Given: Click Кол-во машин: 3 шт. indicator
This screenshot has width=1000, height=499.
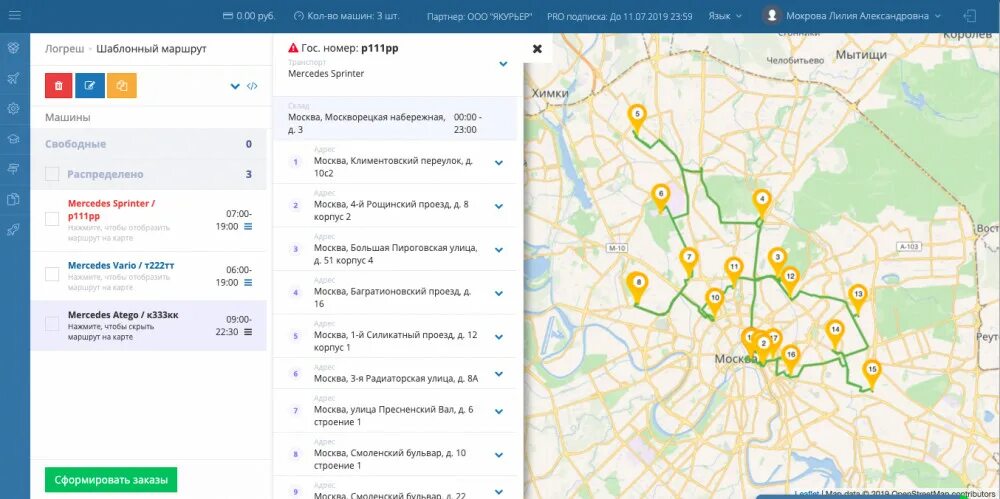Looking at the screenshot, I should [347, 16].
